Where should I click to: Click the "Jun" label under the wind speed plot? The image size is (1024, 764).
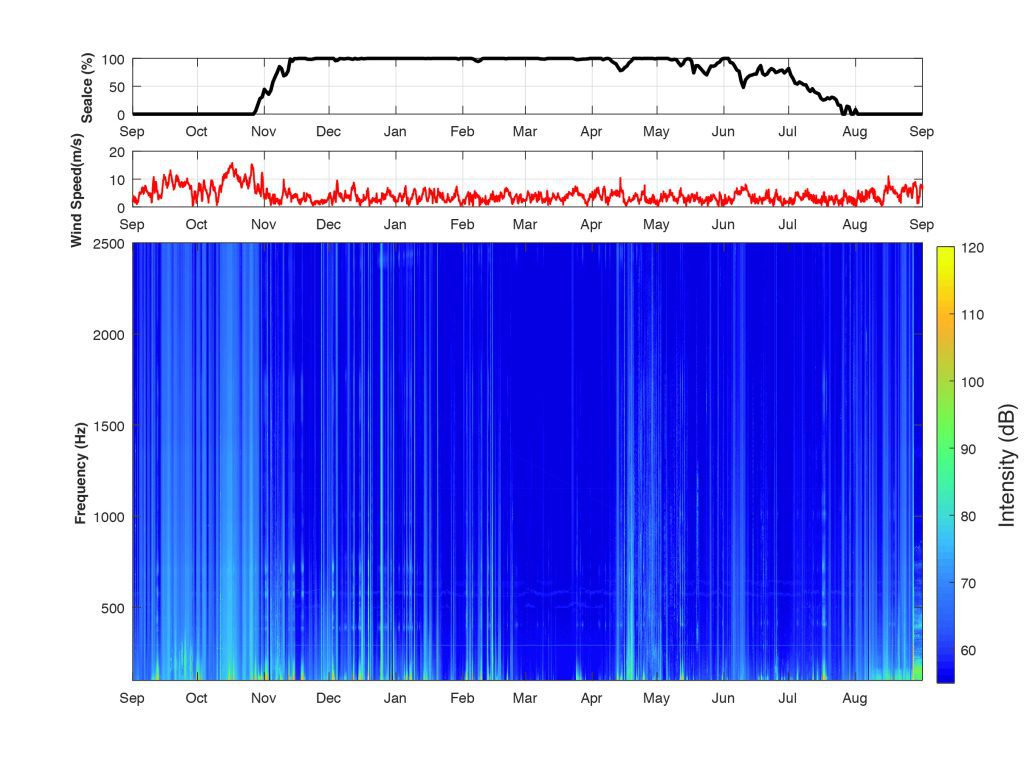click(723, 225)
